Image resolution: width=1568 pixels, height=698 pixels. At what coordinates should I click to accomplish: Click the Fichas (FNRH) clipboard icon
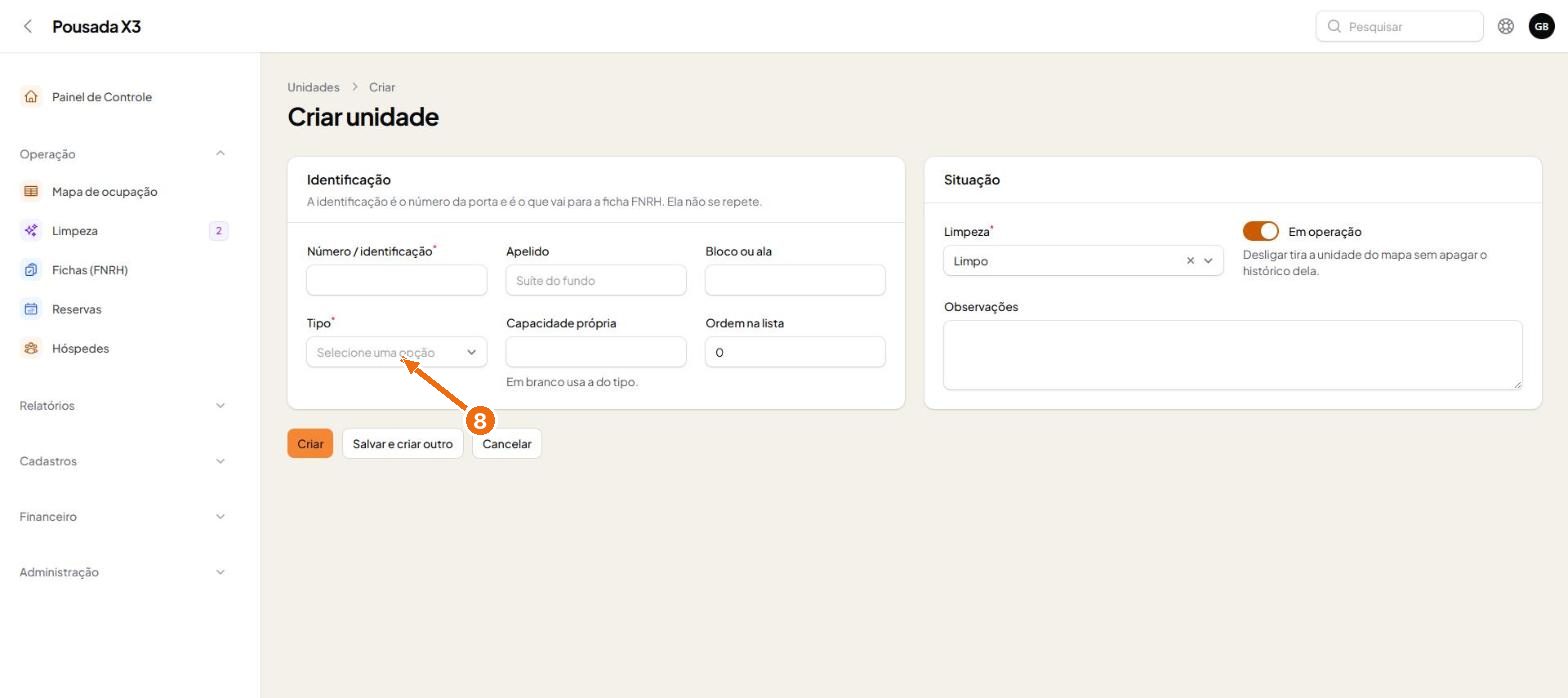coord(31,270)
